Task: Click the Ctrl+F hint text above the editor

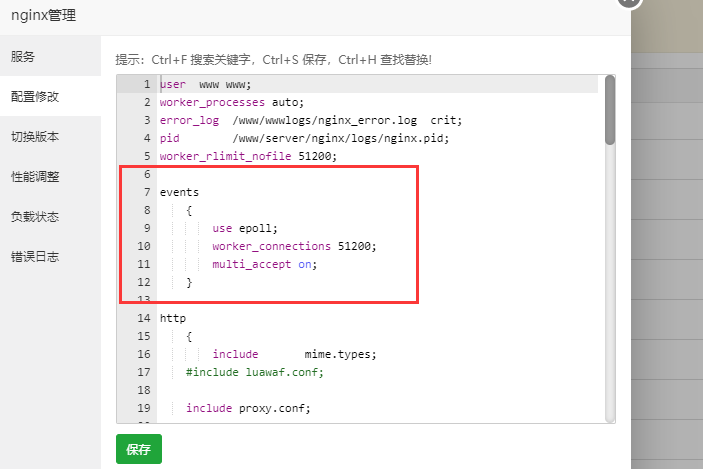Action: click(x=273, y=60)
